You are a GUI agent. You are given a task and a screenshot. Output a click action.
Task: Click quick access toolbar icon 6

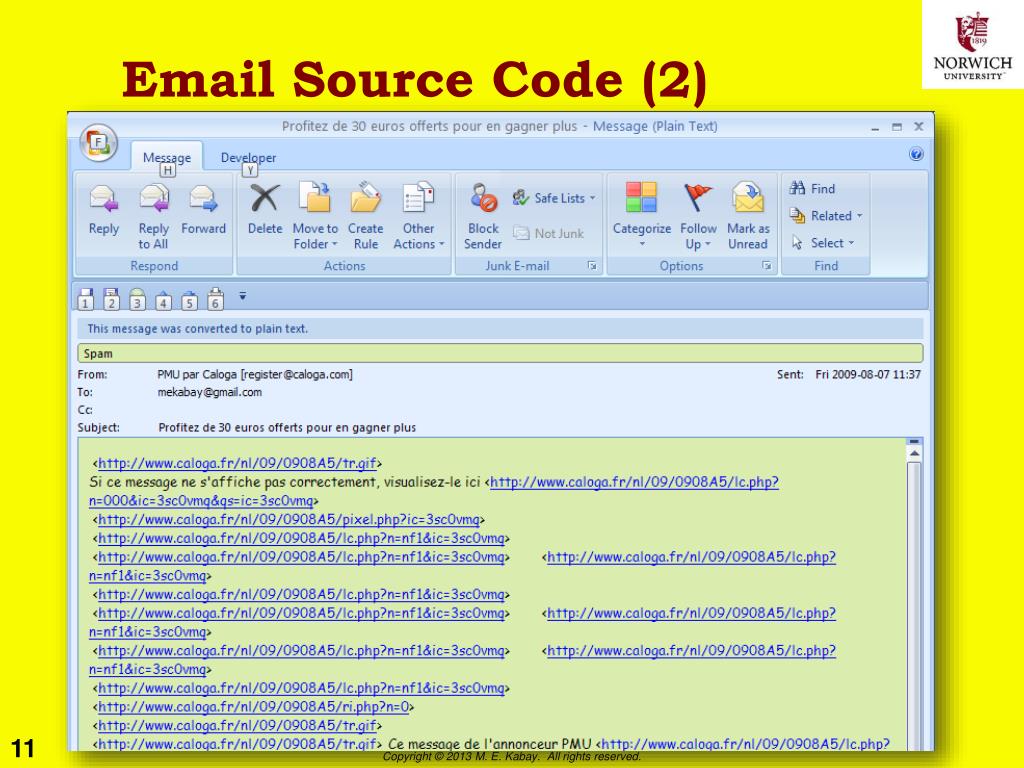[x=216, y=299]
